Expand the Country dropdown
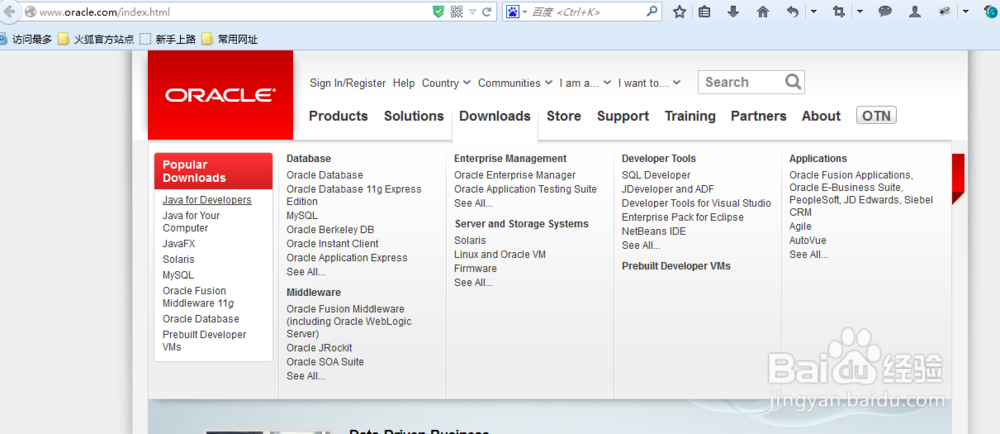The width and height of the screenshot is (1000, 434). [x=446, y=83]
